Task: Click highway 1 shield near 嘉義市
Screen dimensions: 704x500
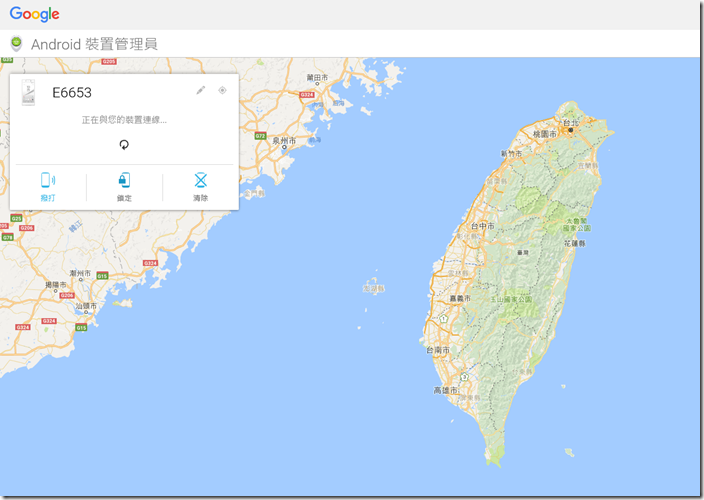Action: coord(444,319)
